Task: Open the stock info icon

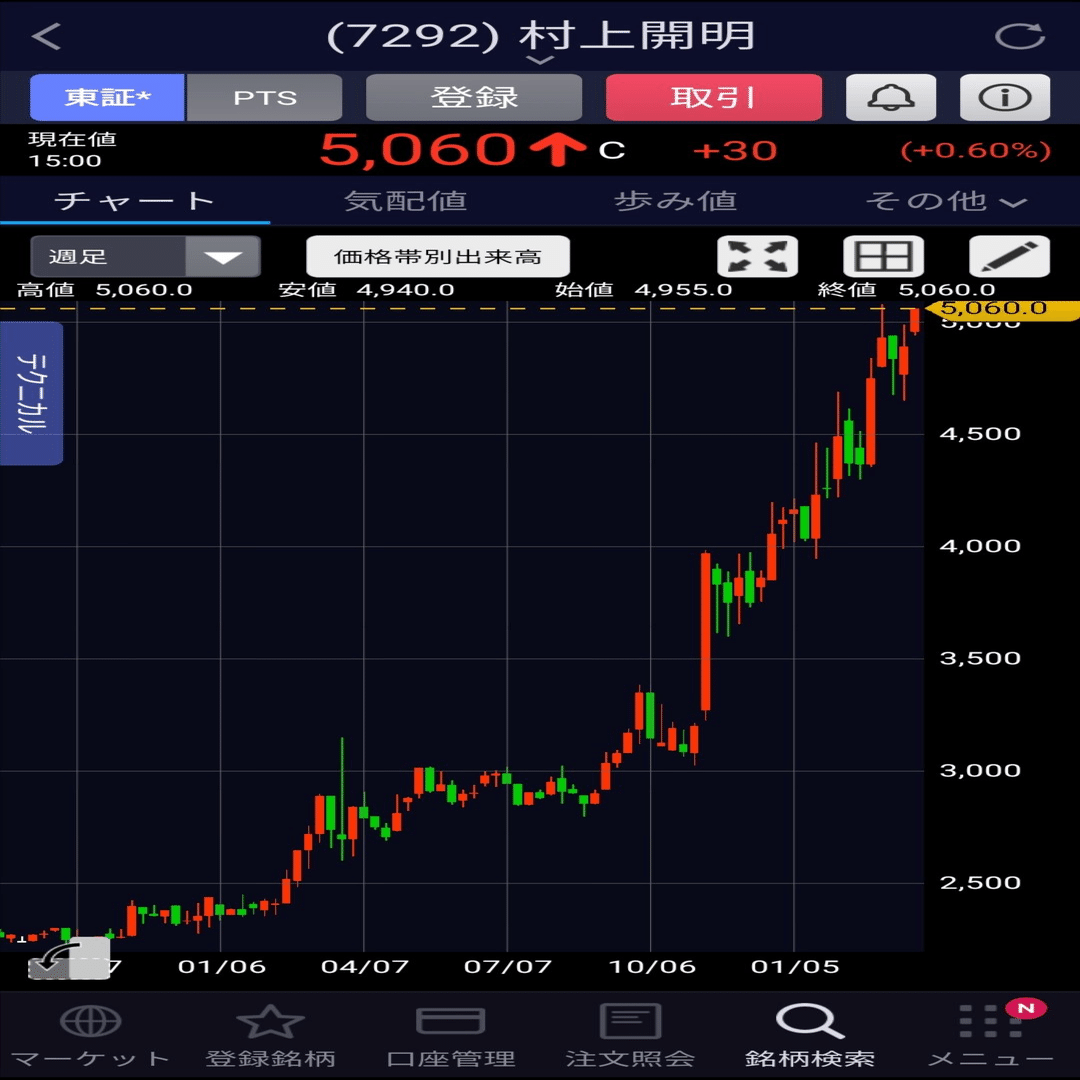Action: coord(1005,97)
